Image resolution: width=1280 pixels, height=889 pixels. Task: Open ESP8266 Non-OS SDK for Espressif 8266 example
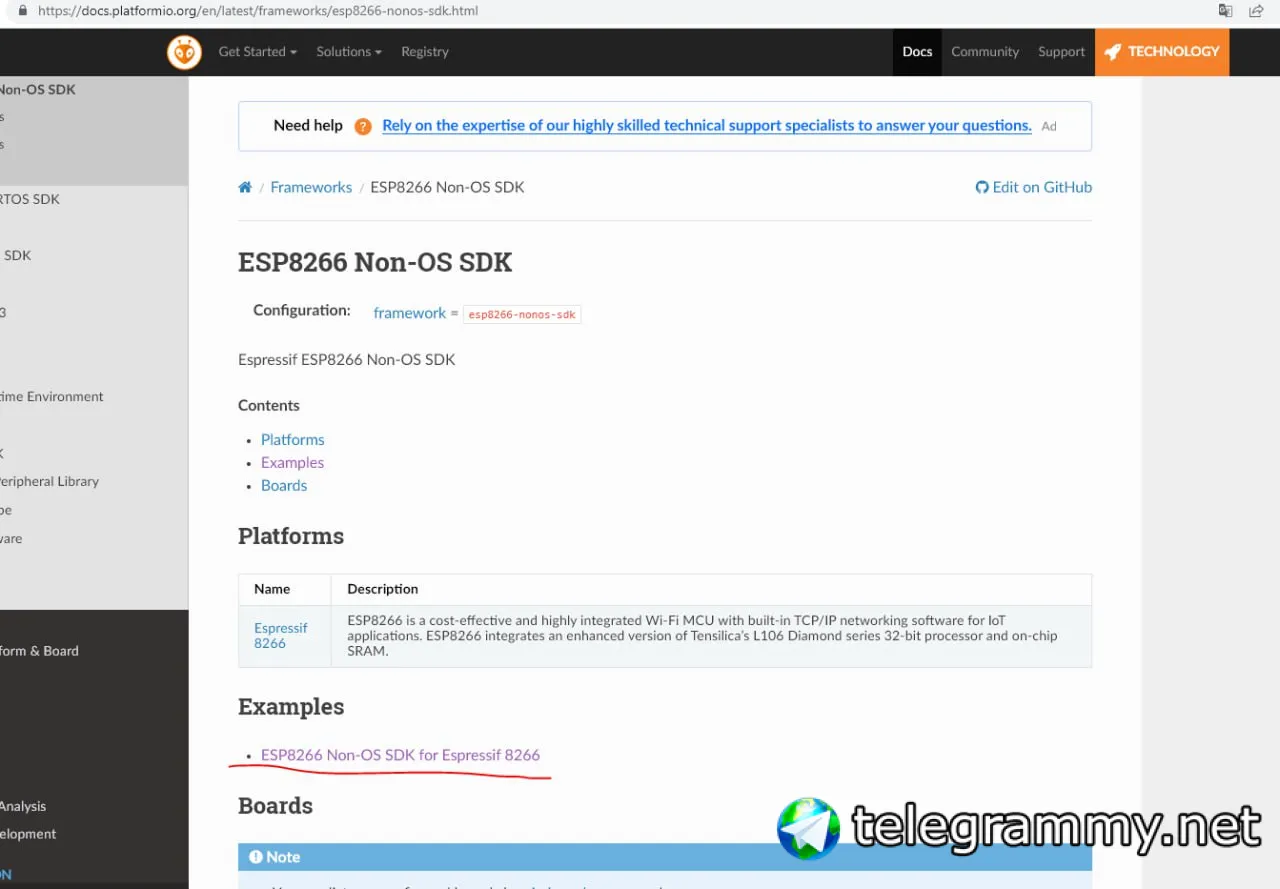click(400, 755)
